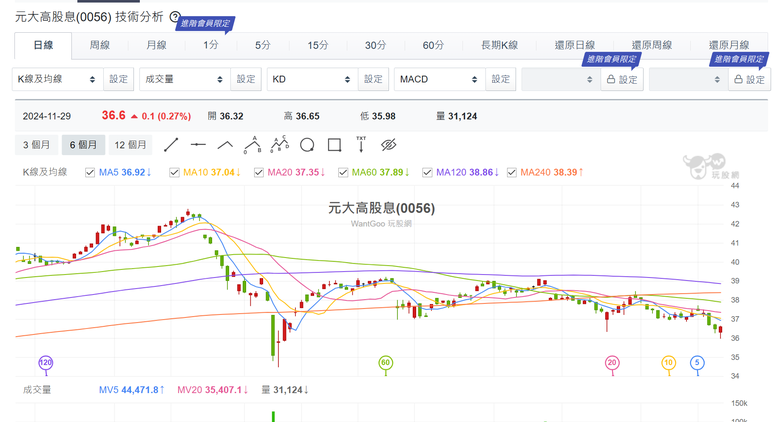780x422 pixels.
Task: Uncheck the MA10 checkbox
Action: click(x=174, y=172)
